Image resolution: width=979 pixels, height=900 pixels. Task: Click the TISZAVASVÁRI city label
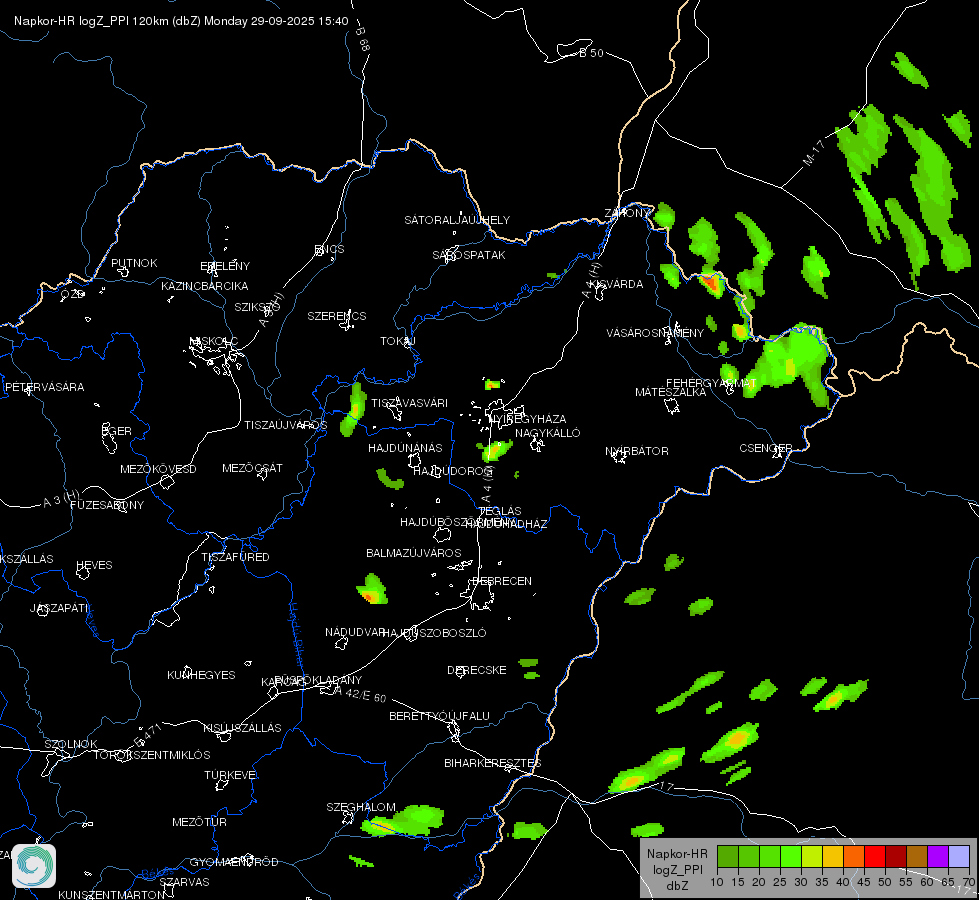pyautogui.click(x=410, y=403)
